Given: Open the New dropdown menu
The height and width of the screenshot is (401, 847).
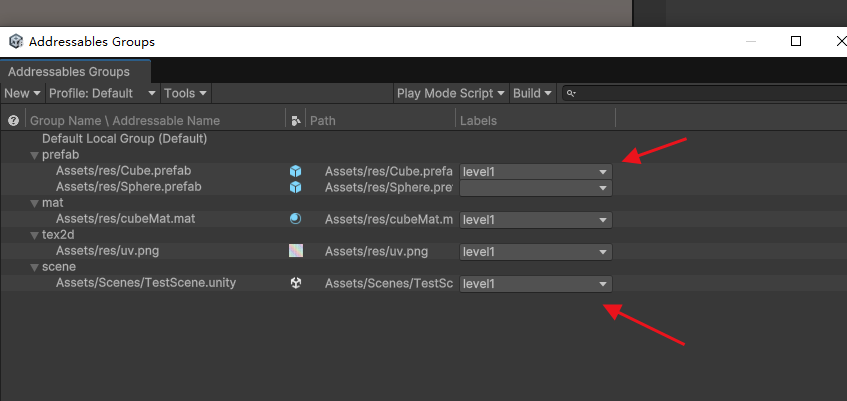Looking at the screenshot, I should pyautogui.click(x=22, y=93).
